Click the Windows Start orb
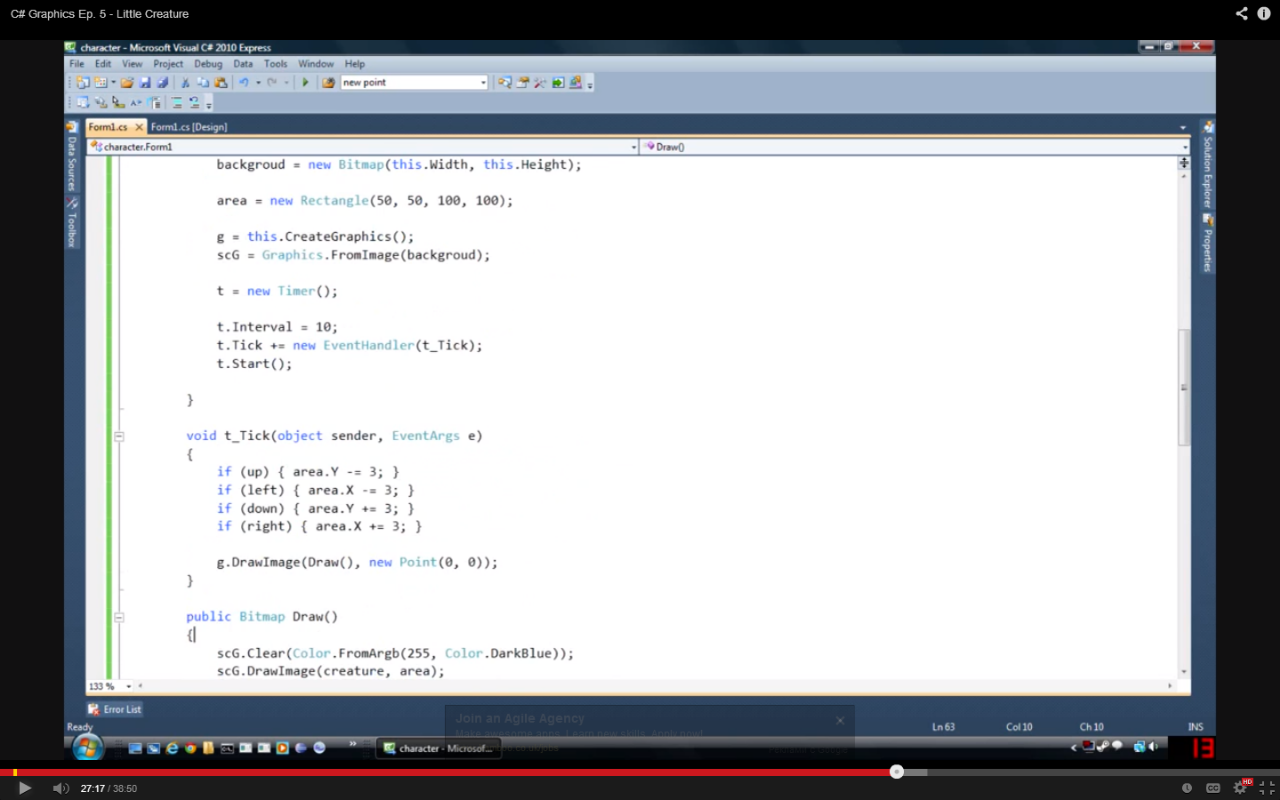This screenshot has height=800, width=1280. point(87,747)
